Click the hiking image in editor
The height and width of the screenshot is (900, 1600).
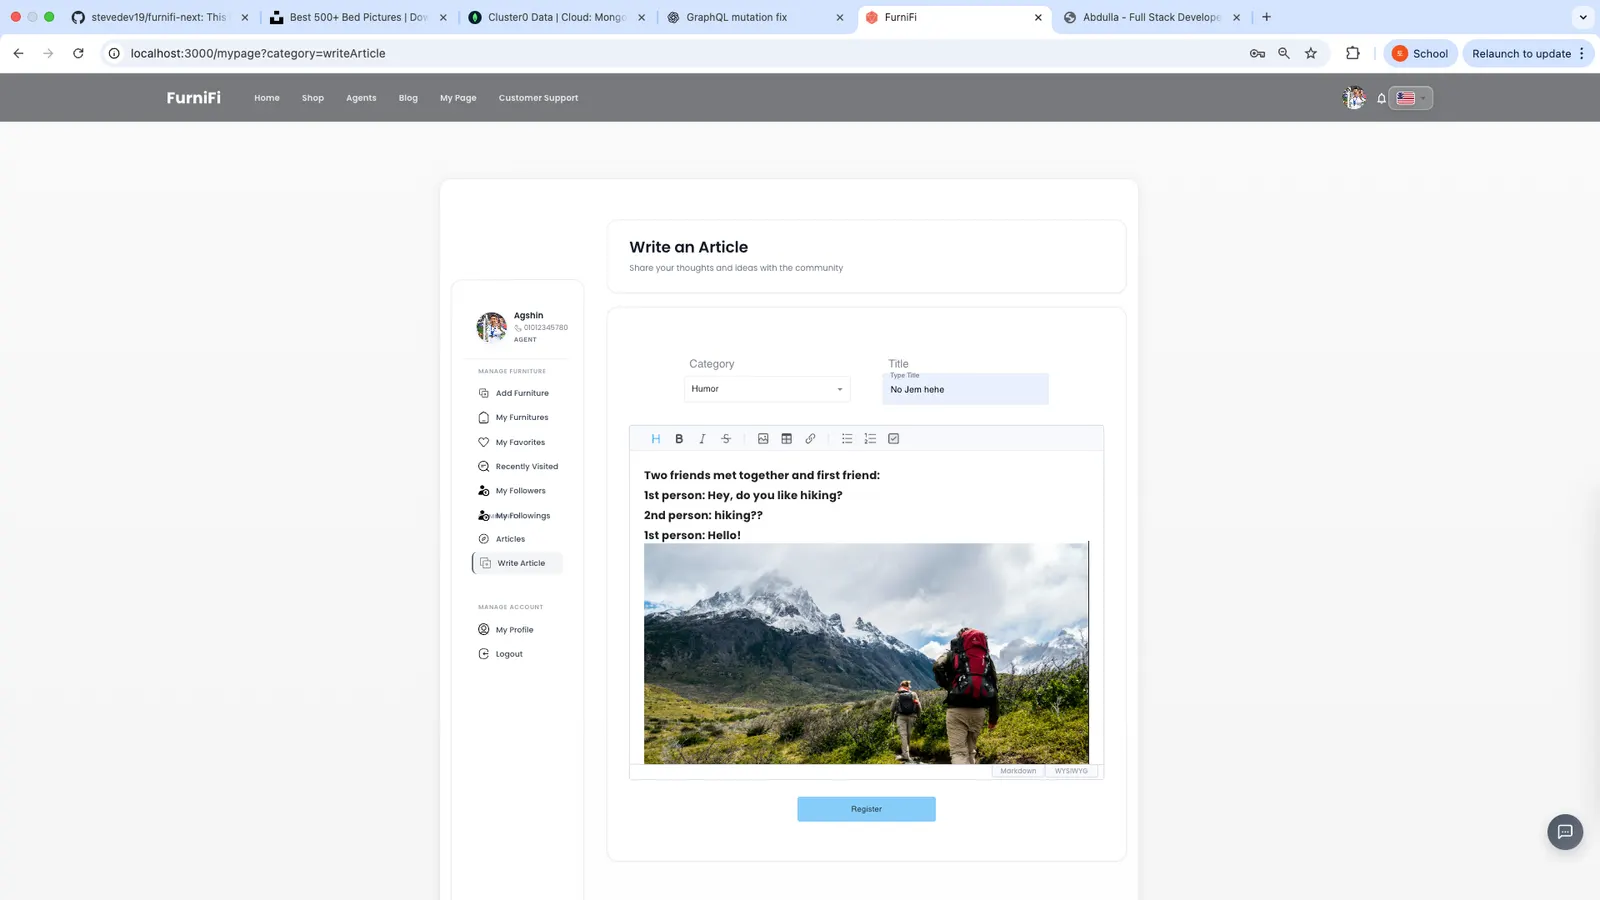(x=866, y=654)
